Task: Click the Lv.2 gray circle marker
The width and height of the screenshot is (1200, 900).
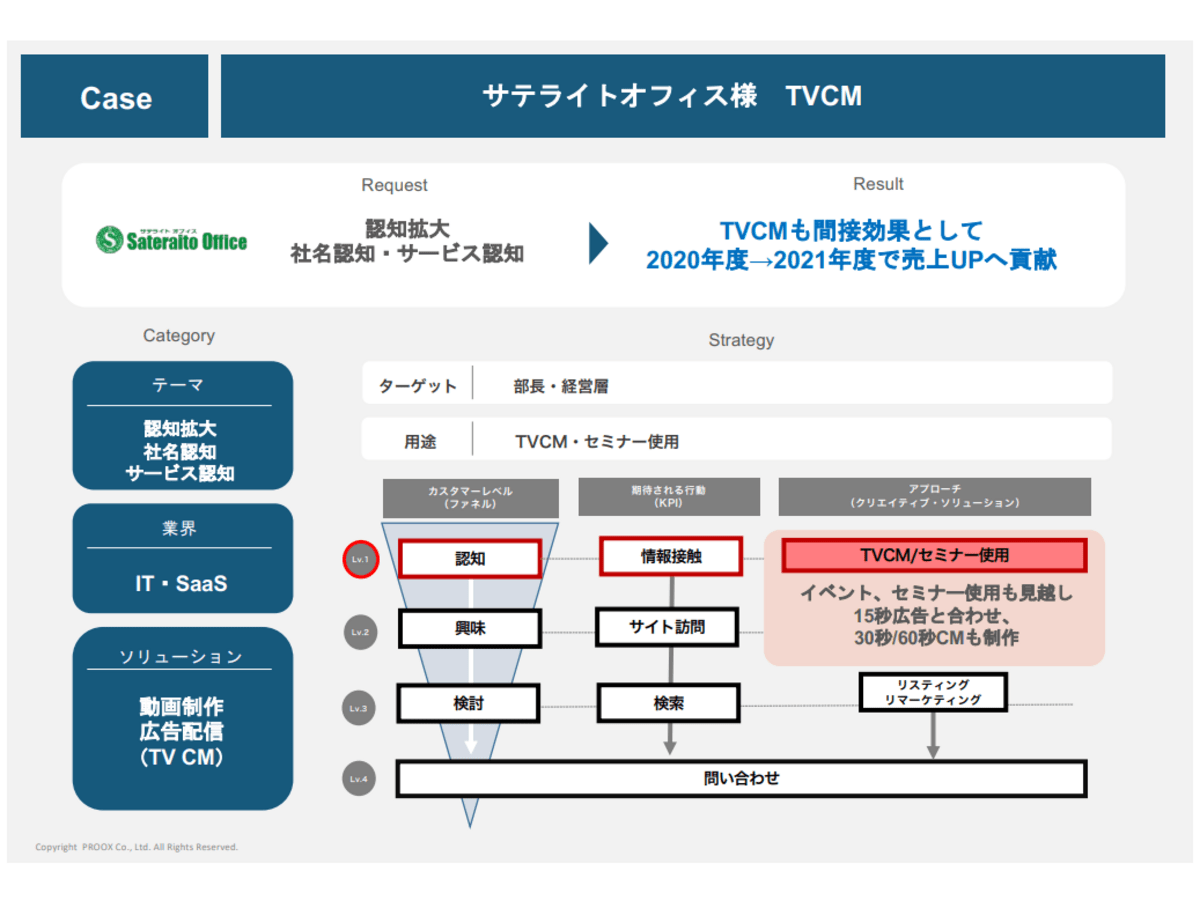Action: (359, 632)
